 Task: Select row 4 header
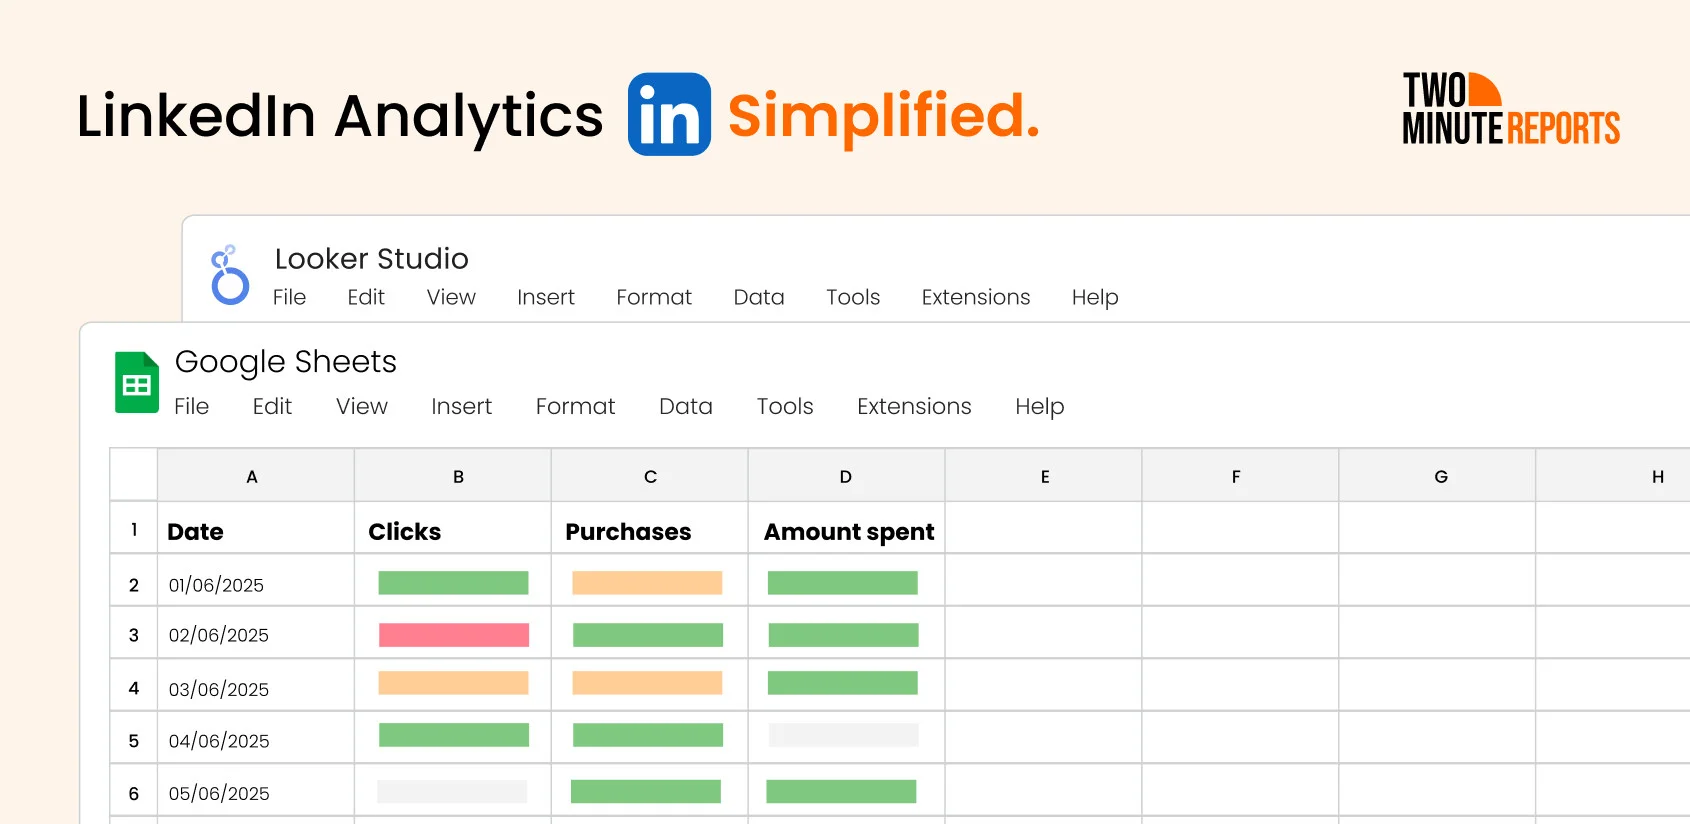point(133,685)
